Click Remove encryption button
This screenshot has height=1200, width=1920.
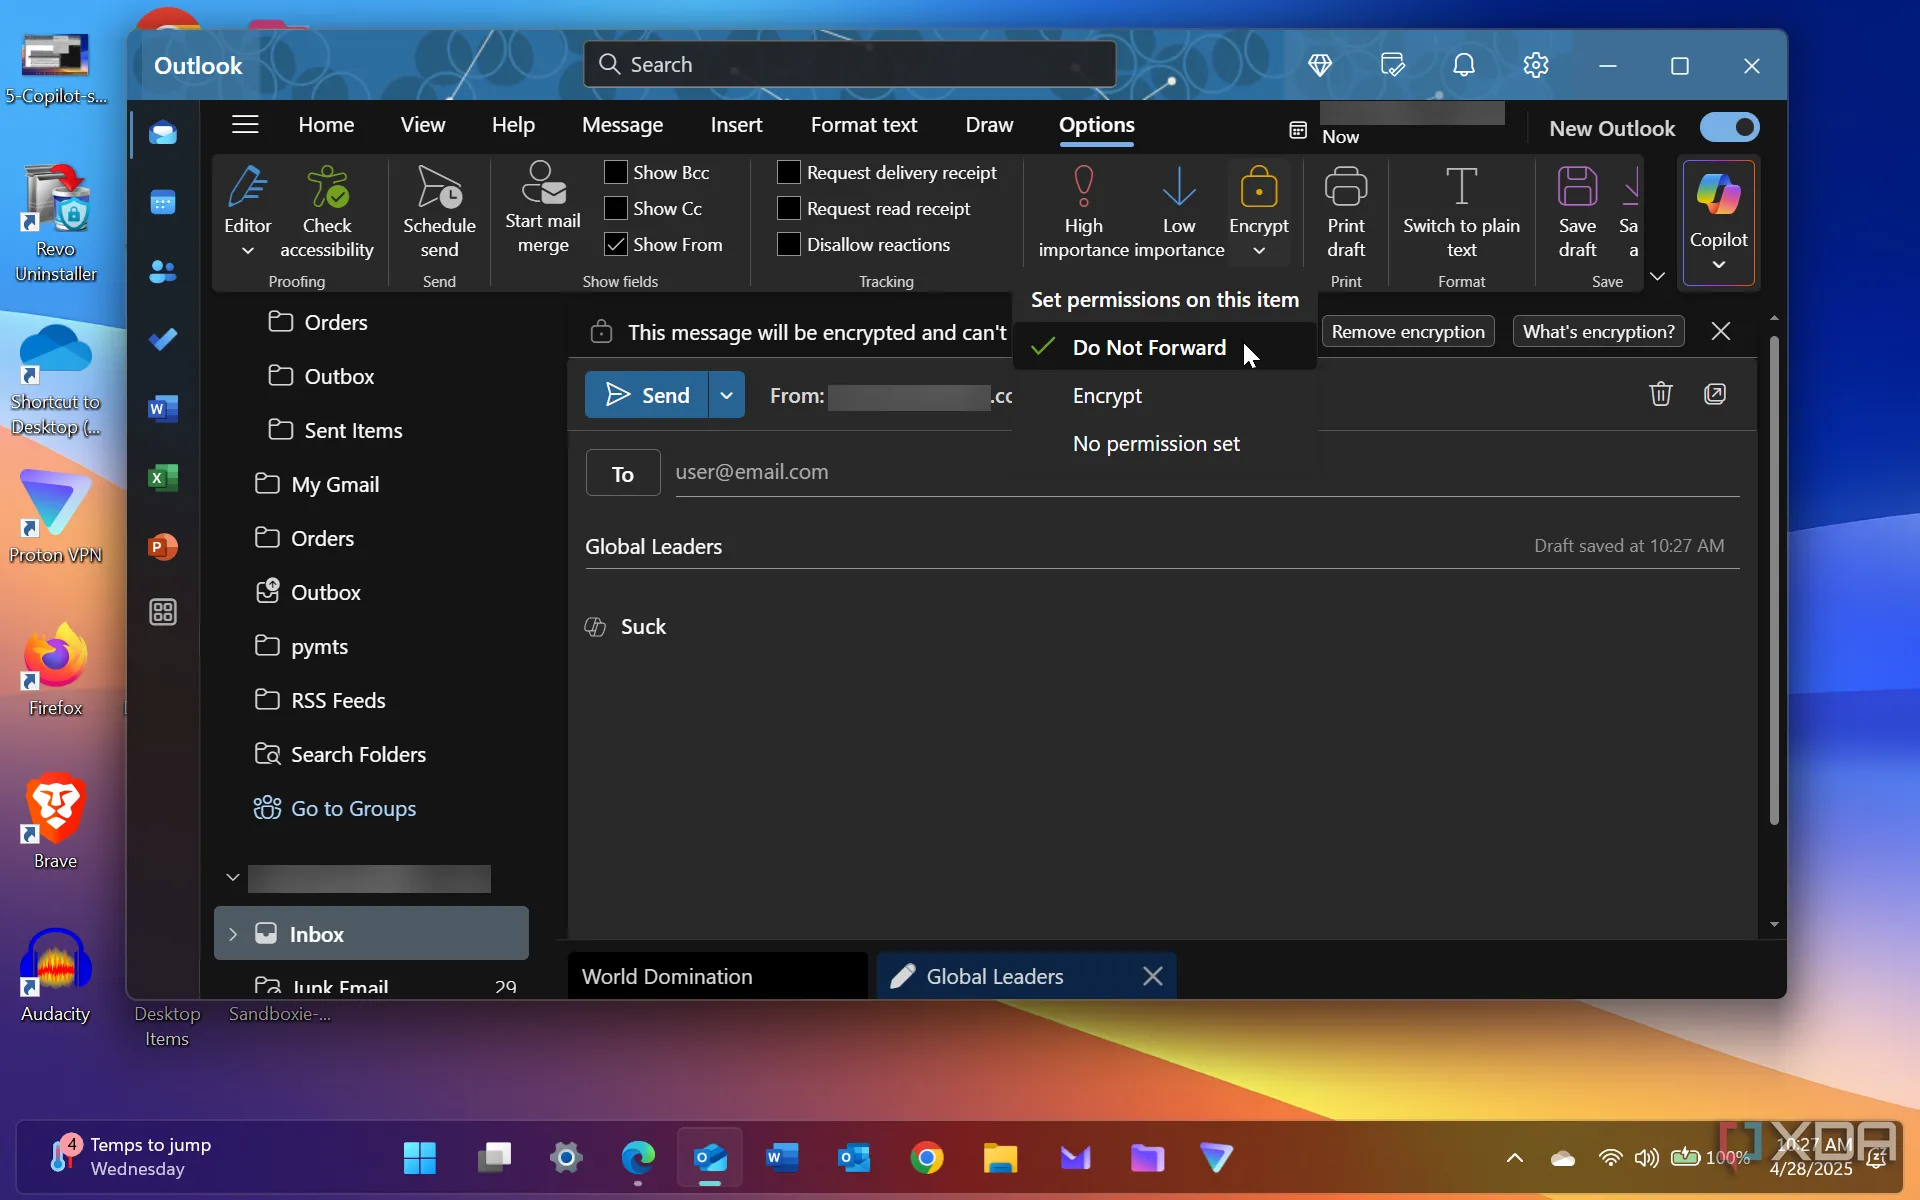1407,332
